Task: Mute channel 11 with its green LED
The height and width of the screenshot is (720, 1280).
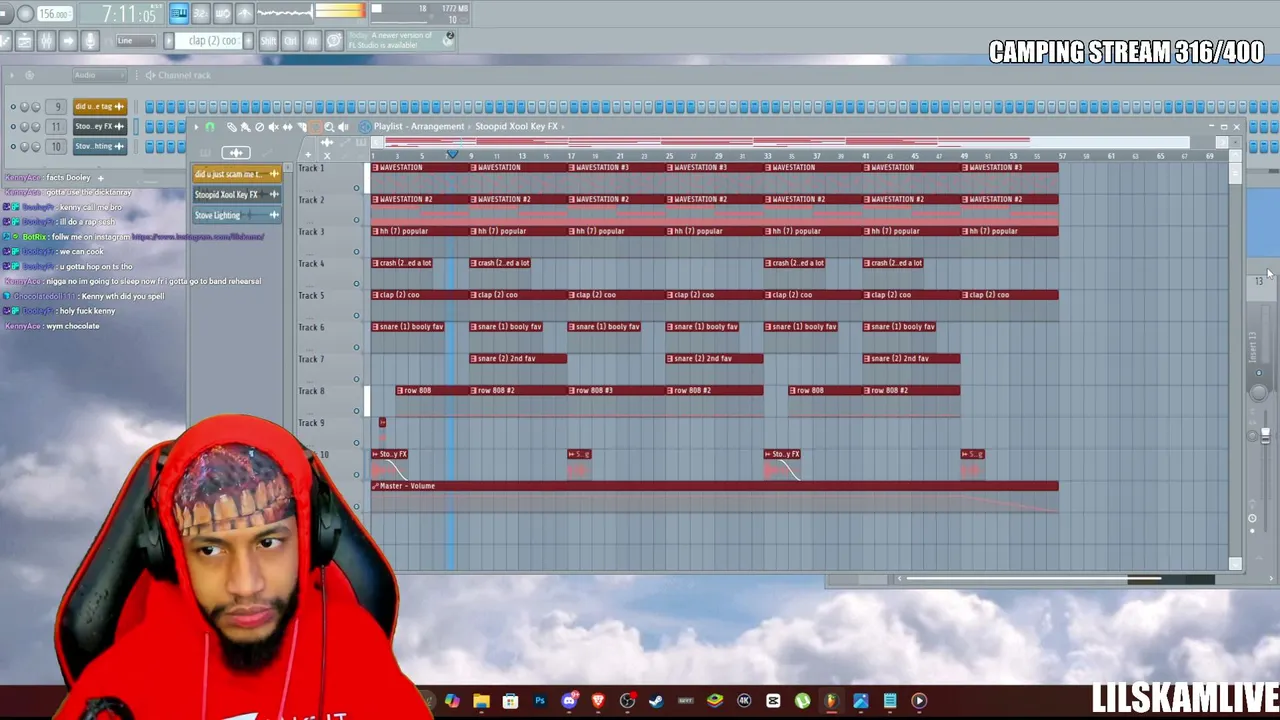Action: click(13, 126)
